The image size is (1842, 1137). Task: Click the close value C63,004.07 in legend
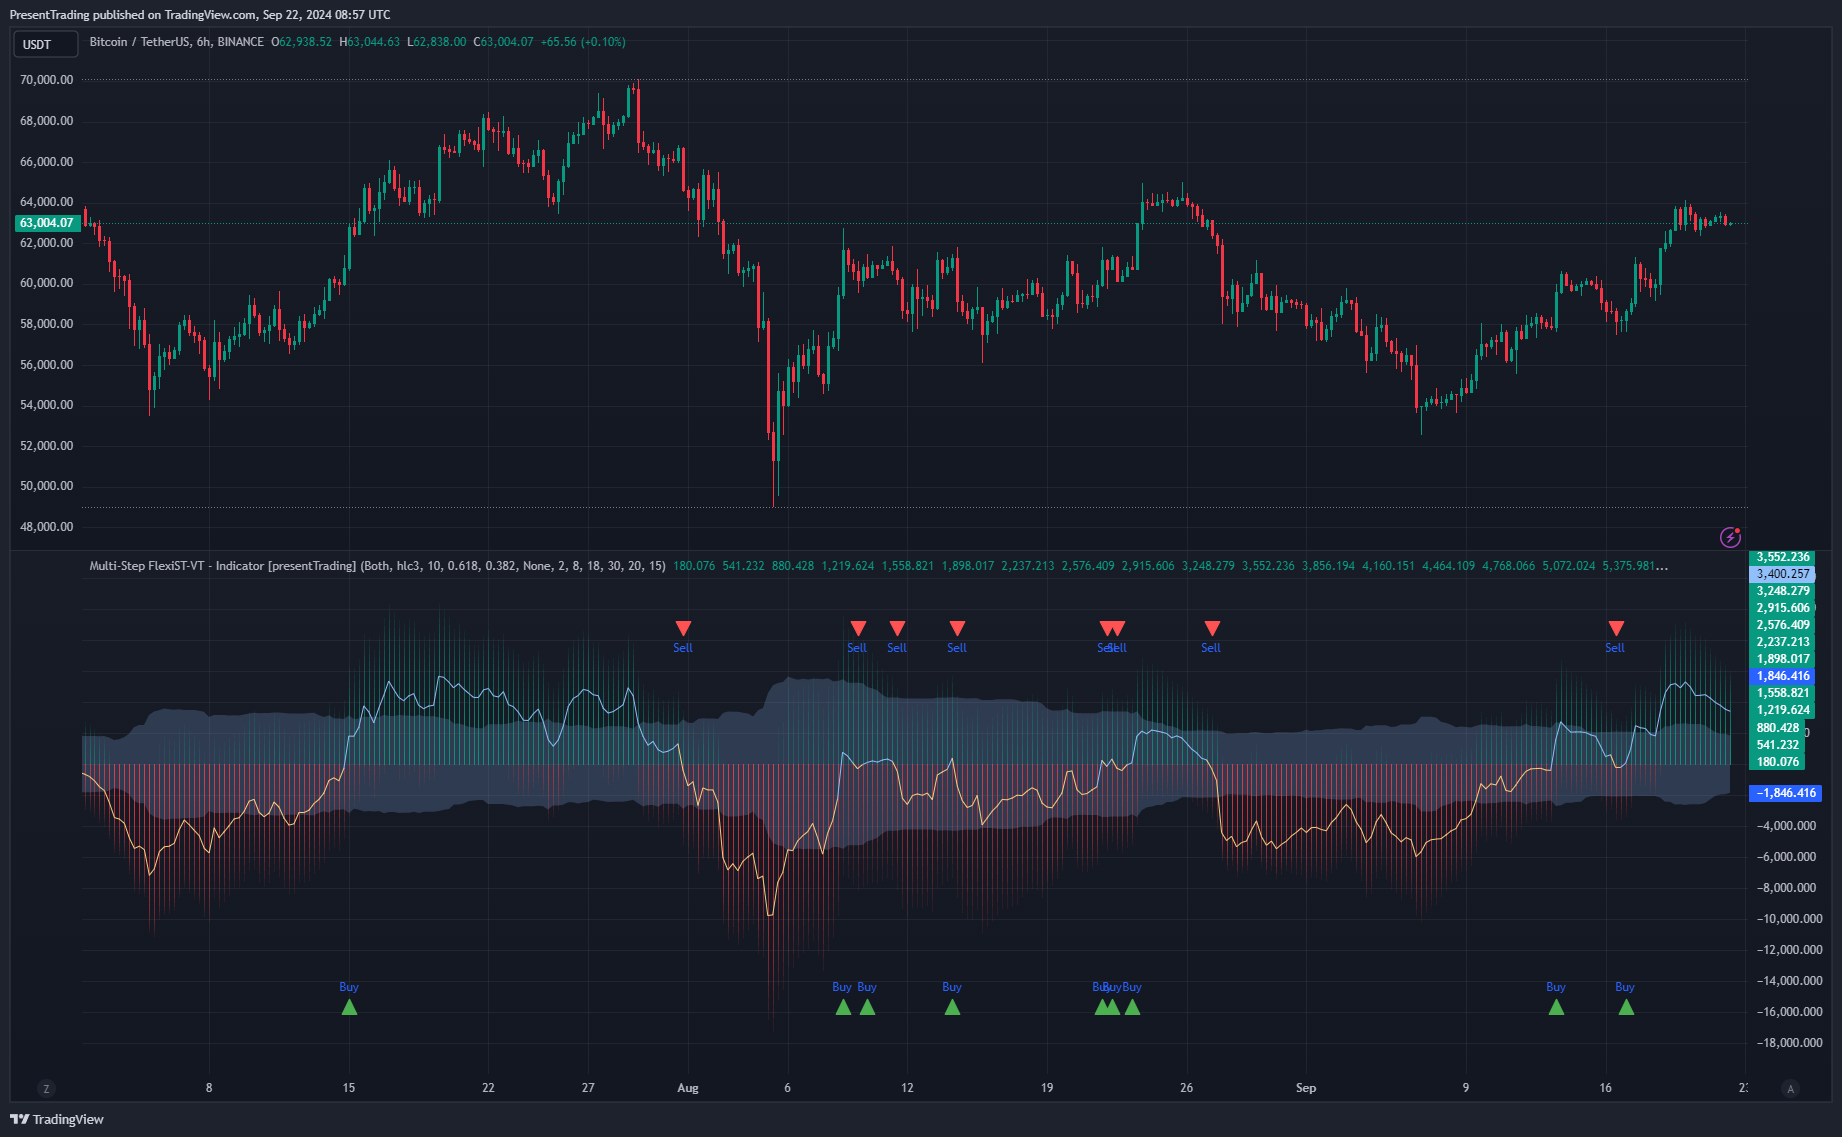coord(504,42)
